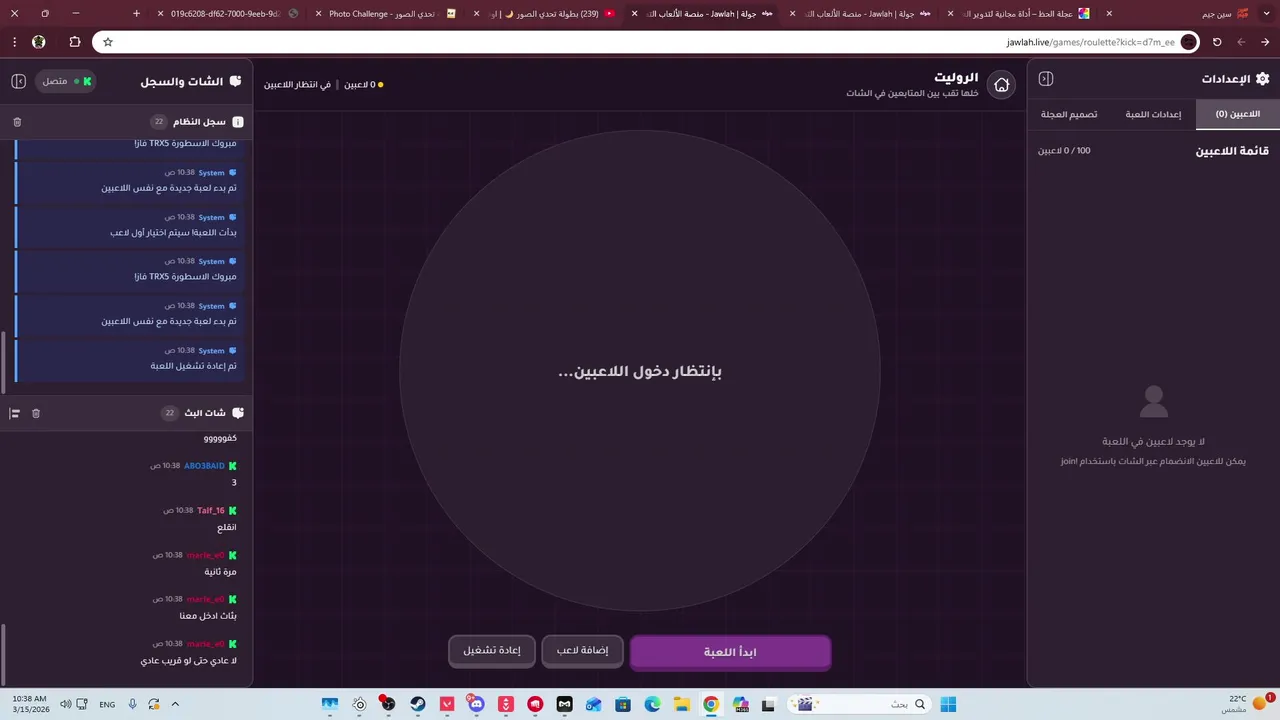Open the browser three-dot menu
The image size is (1280, 720).
(14, 42)
